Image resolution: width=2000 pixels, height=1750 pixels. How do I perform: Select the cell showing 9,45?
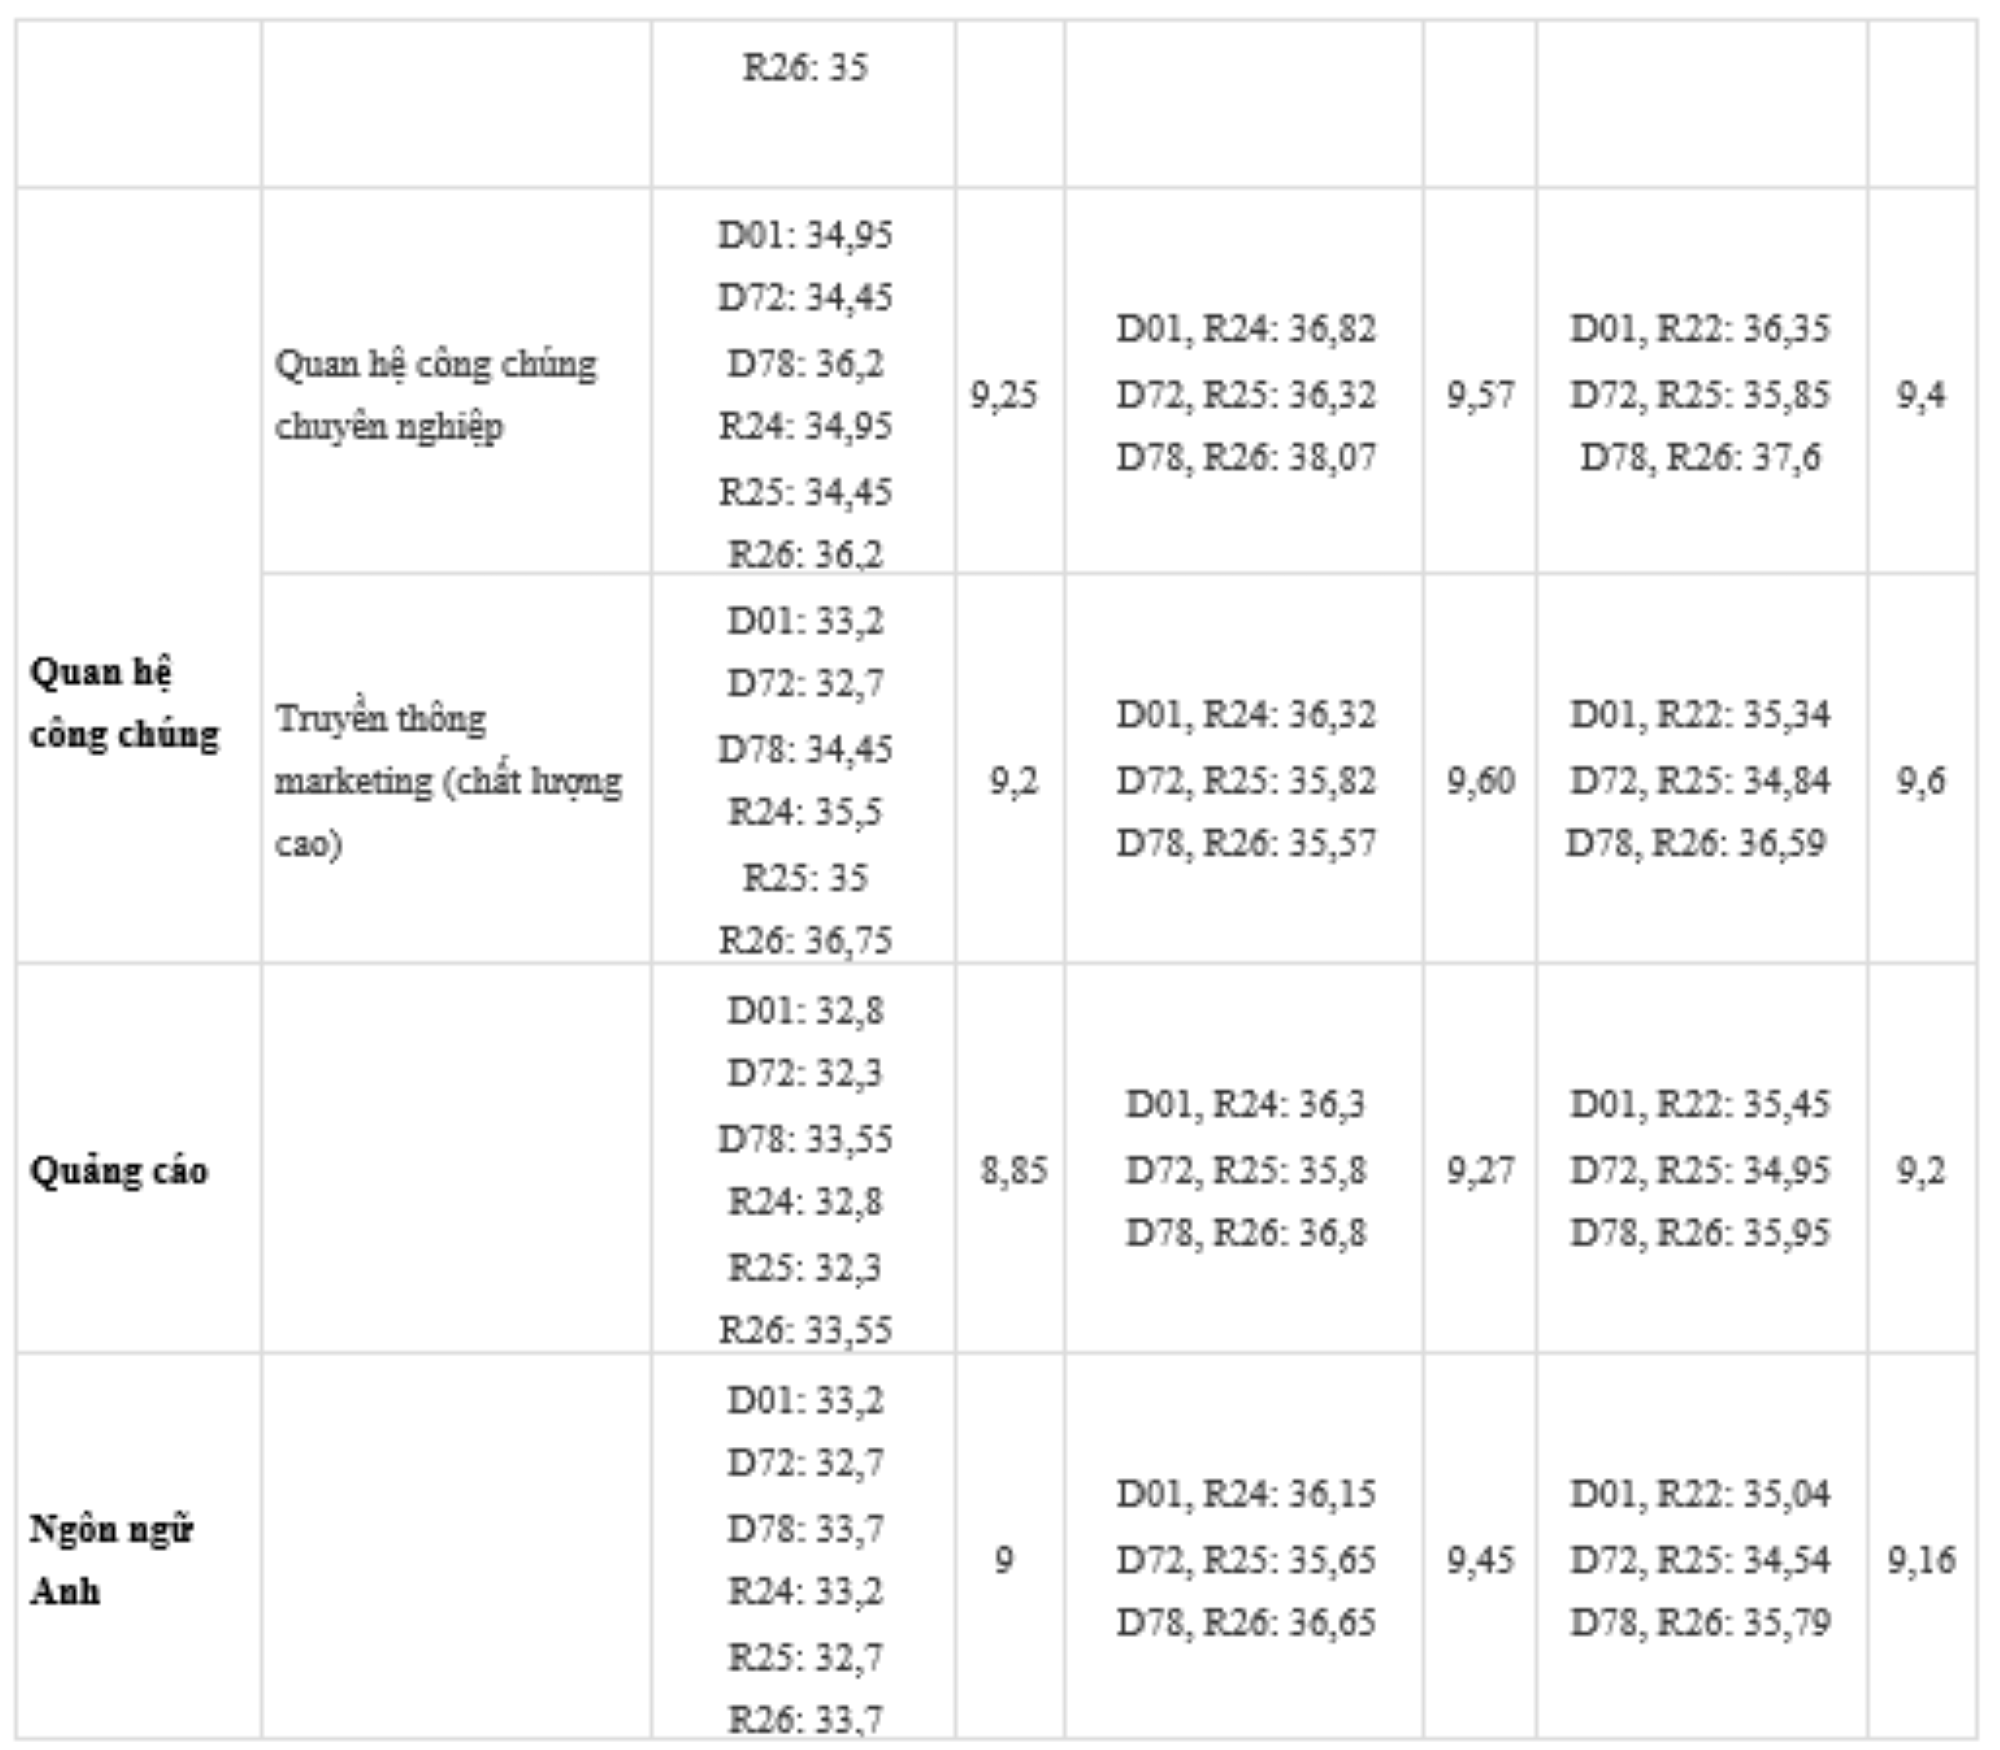[1480, 1559]
